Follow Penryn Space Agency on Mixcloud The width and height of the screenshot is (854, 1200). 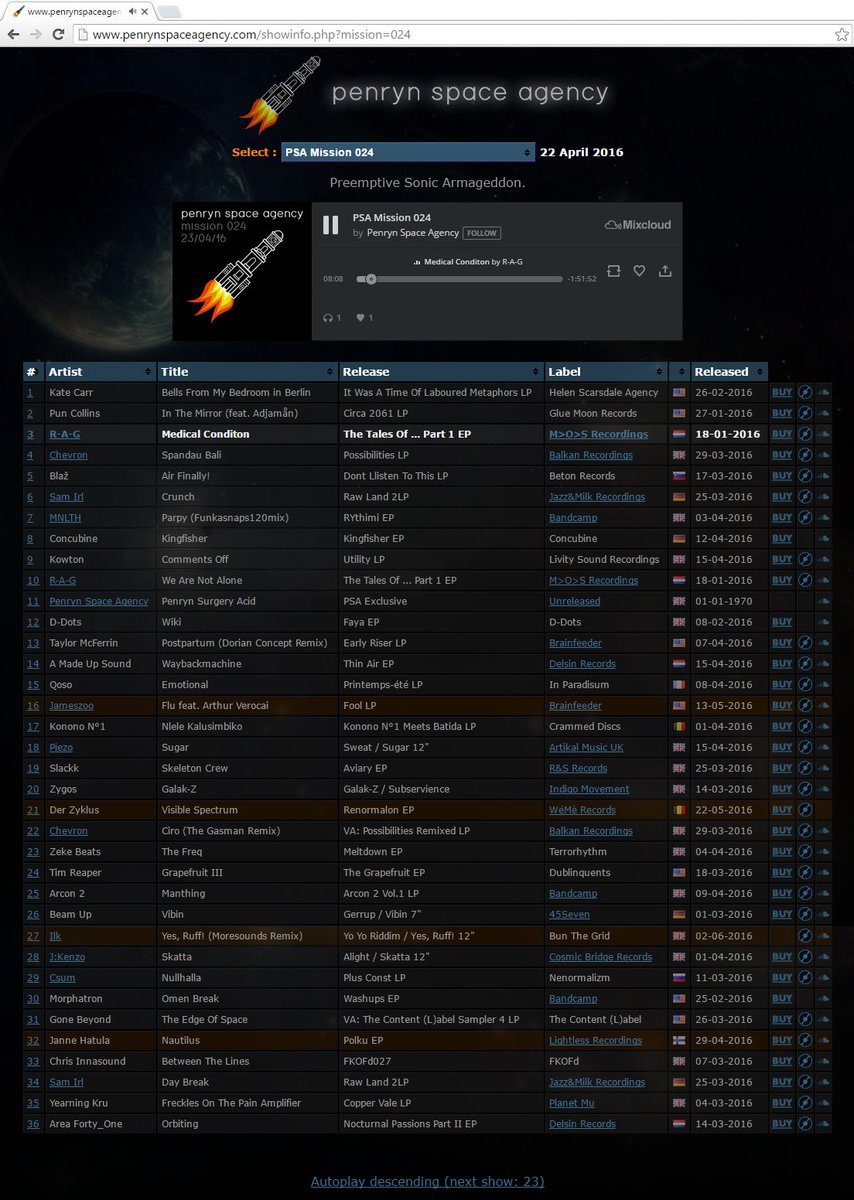(x=482, y=233)
